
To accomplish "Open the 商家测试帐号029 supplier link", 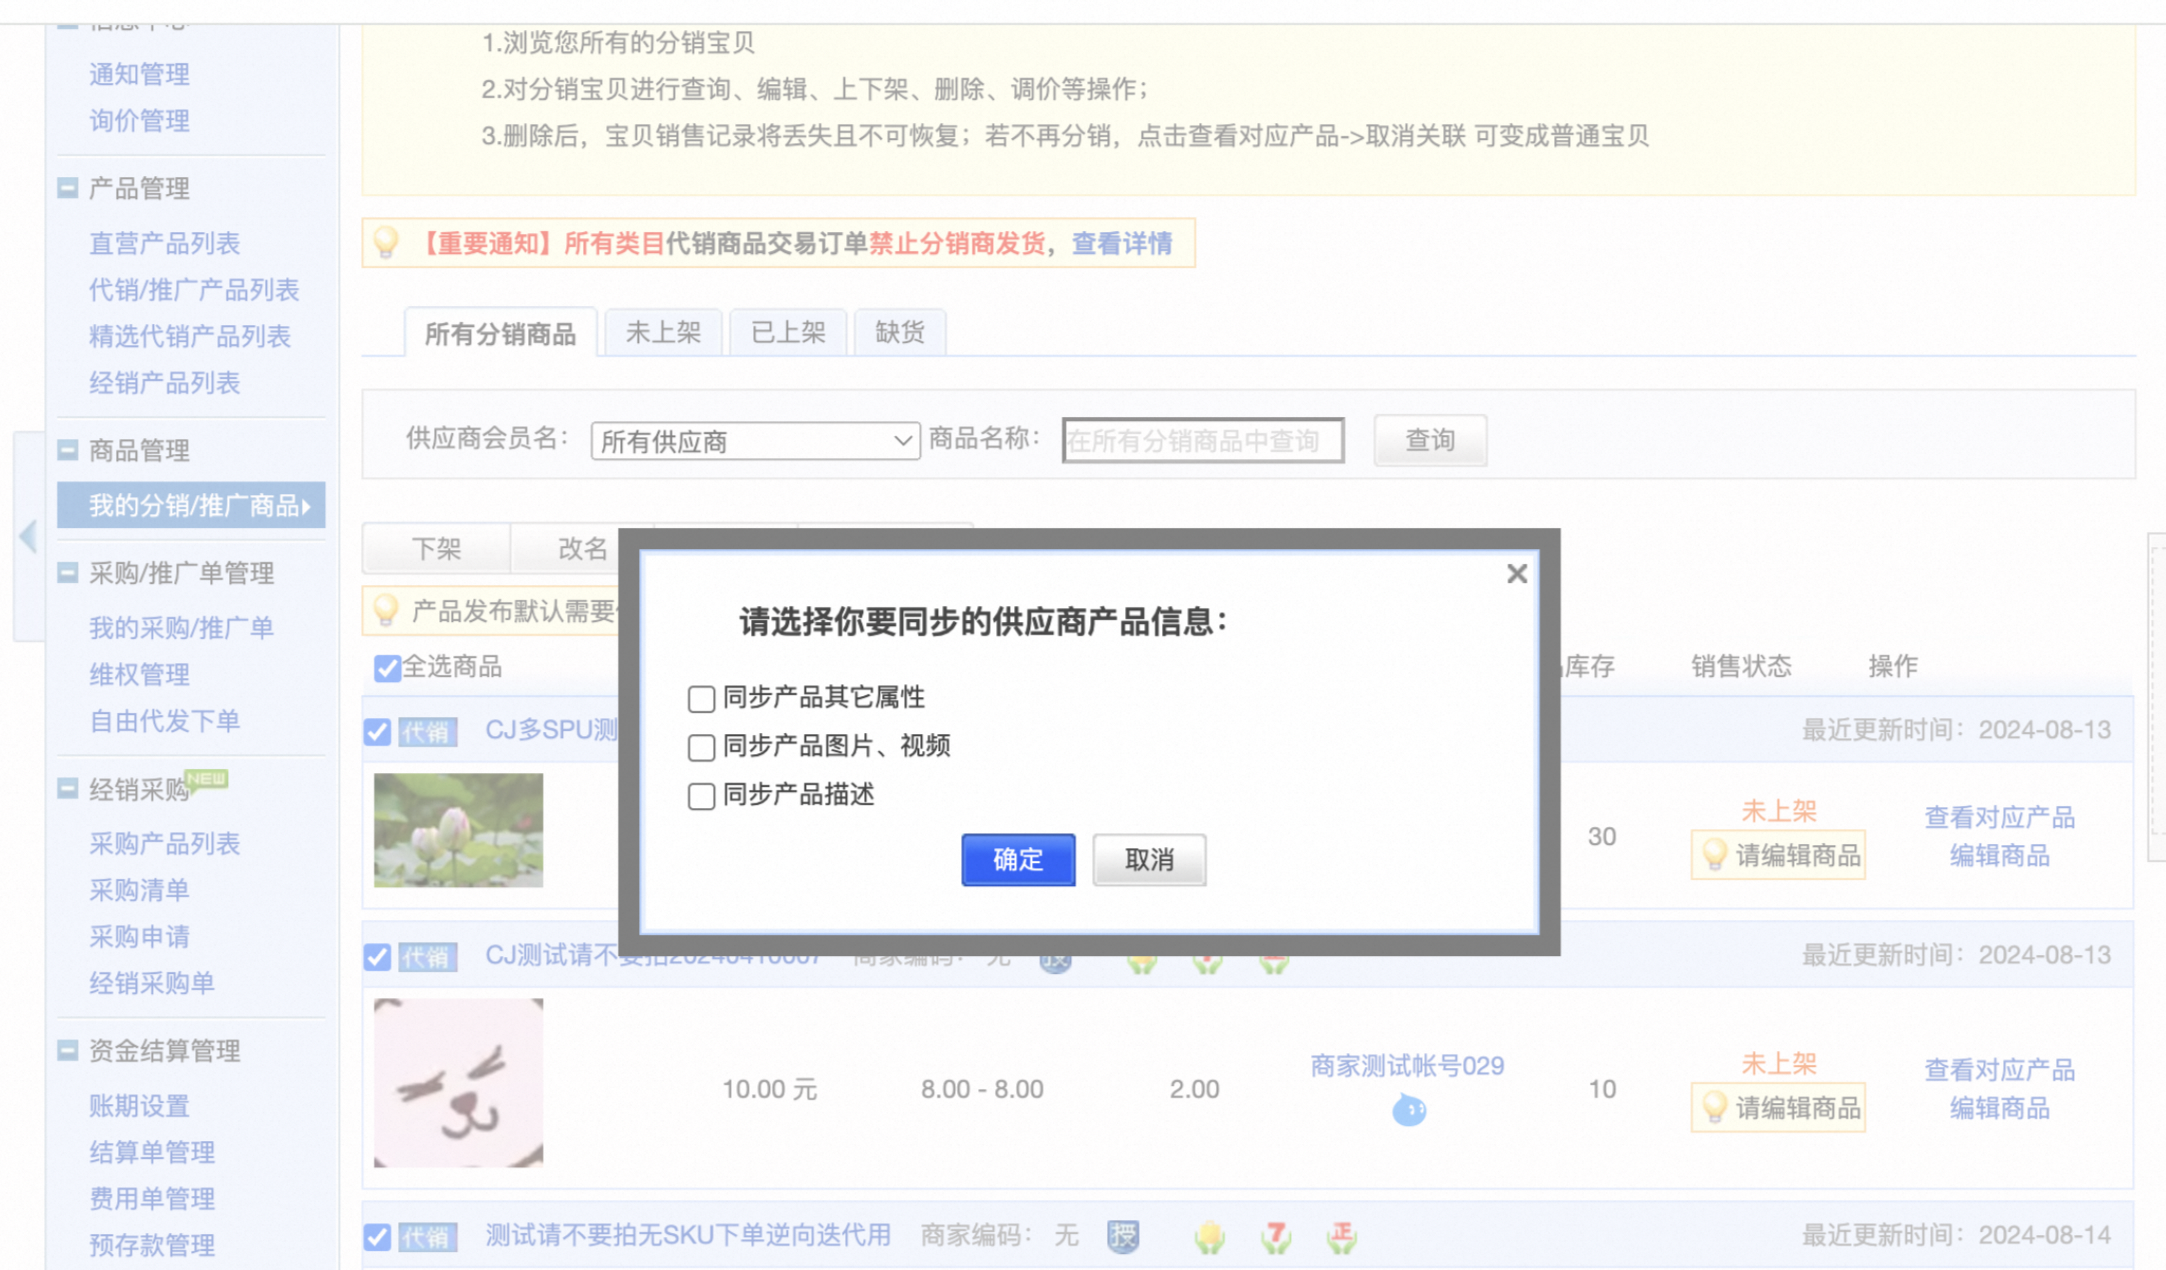I will point(1407,1066).
